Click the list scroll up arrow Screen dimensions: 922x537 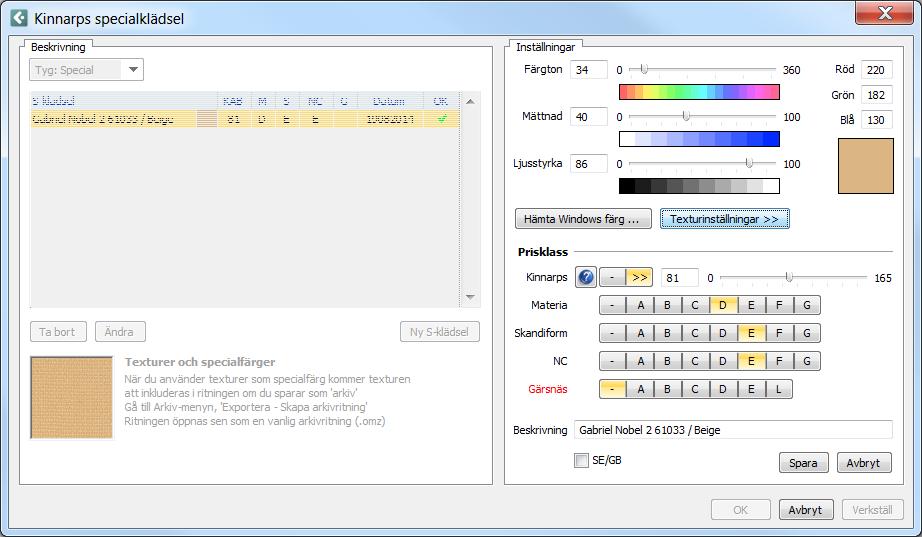pyautogui.click(x=470, y=101)
